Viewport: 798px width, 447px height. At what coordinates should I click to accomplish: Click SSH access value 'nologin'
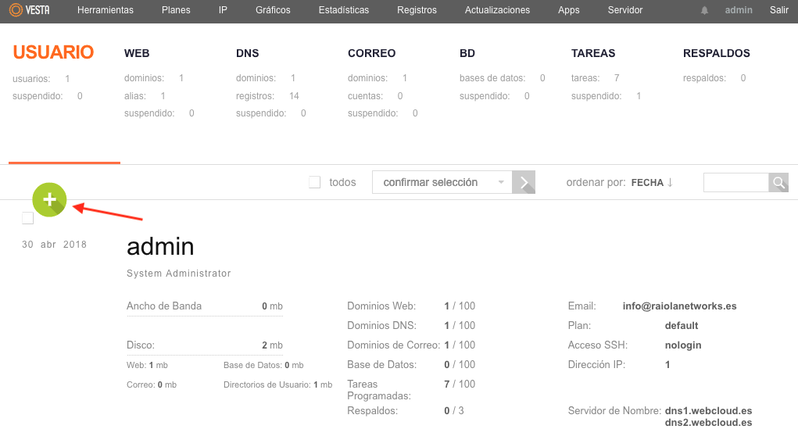[683, 345]
